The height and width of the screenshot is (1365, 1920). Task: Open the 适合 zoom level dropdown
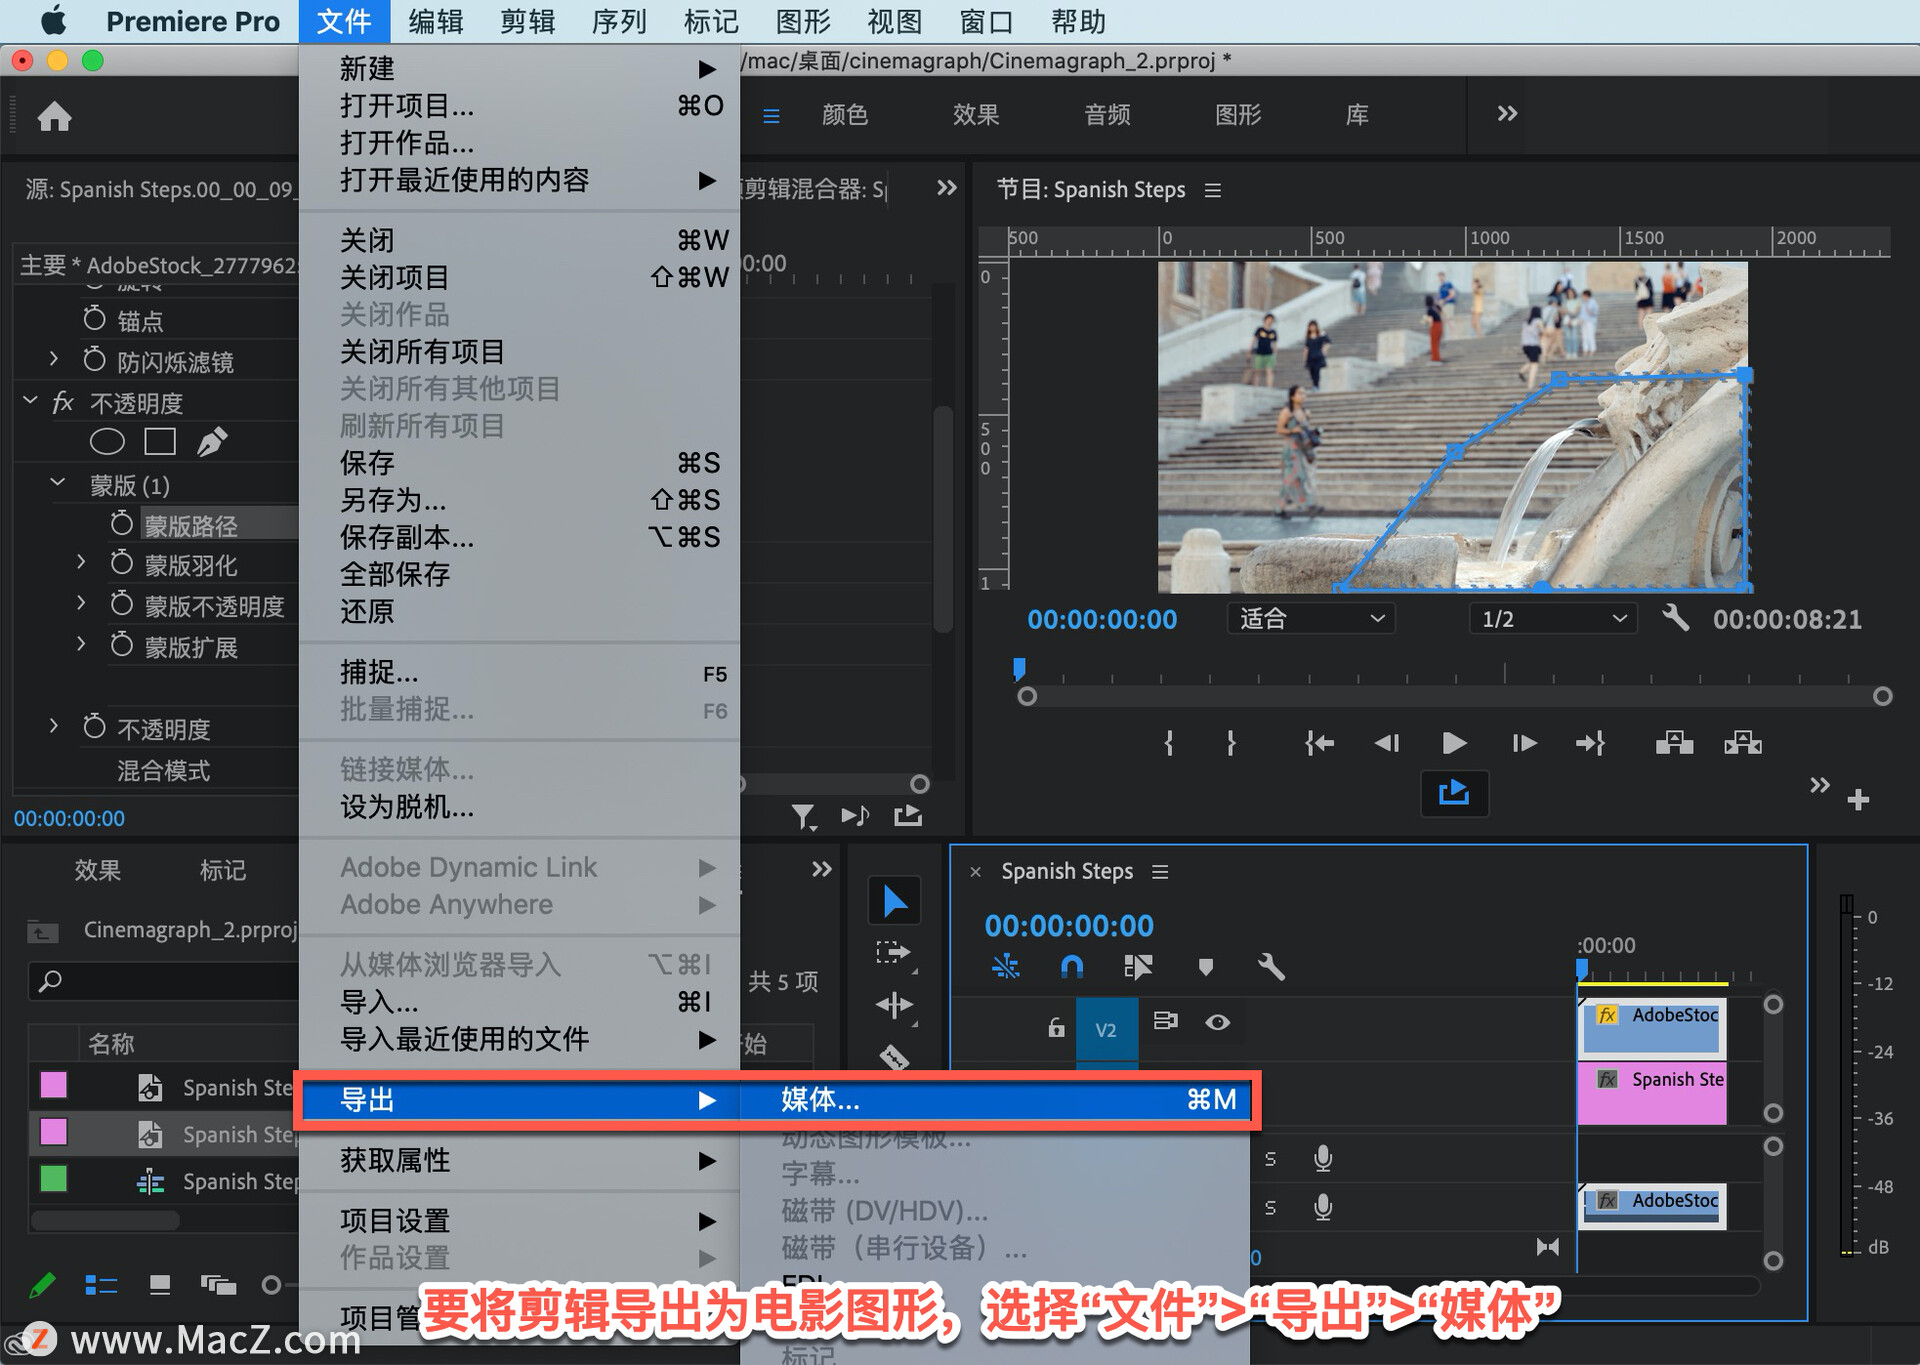click(1311, 619)
